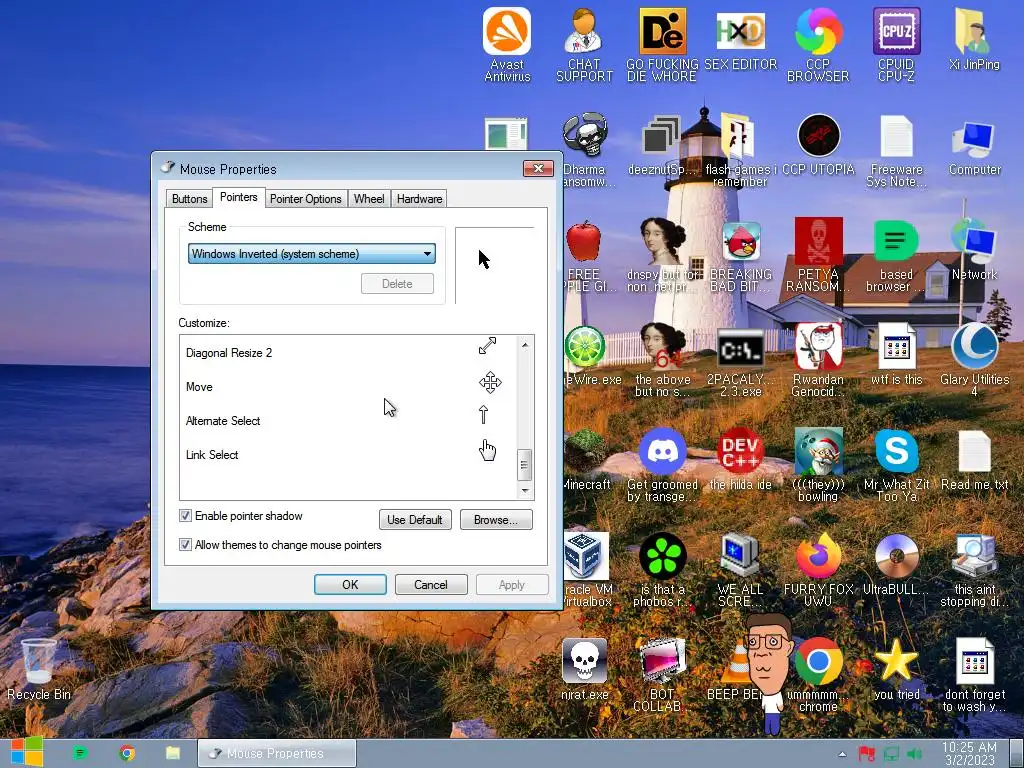The image size is (1024, 768).
Task: Toggle Allow themes to change mouse pointers
Action: (x=185, y=545)
